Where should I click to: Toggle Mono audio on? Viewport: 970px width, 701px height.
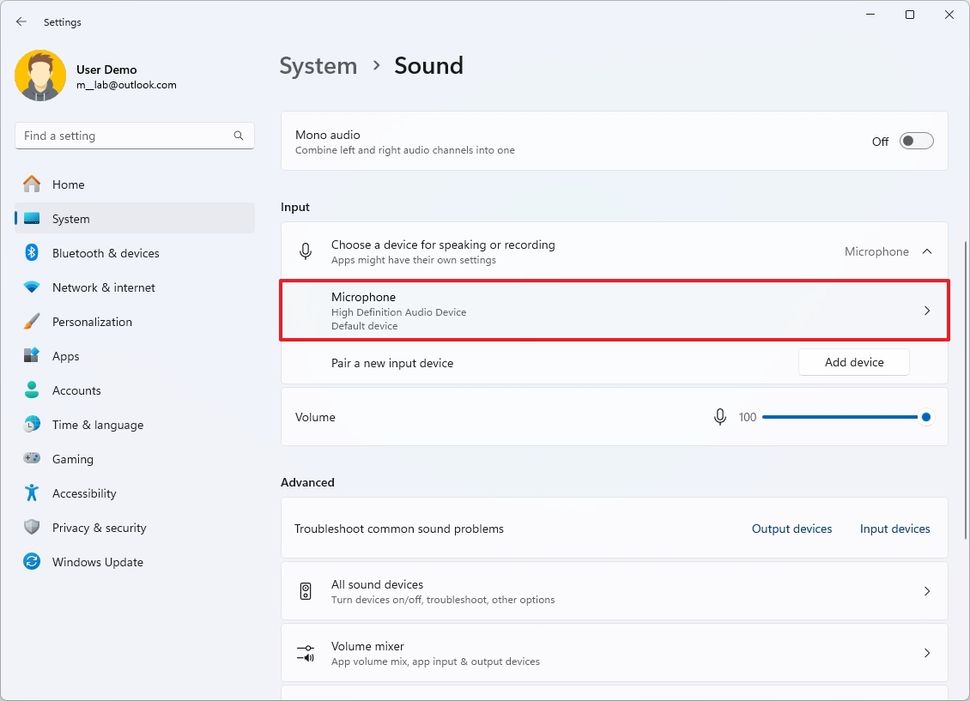click(x=916, y=141)
